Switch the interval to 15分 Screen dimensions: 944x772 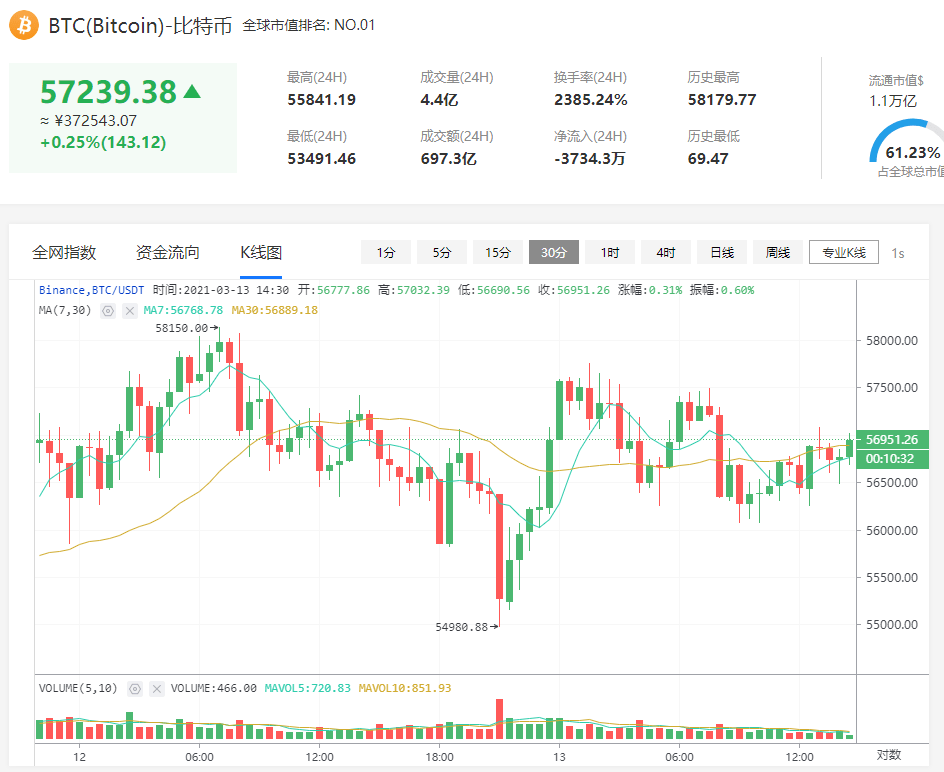pyautogui.click(x=498, y=252)
